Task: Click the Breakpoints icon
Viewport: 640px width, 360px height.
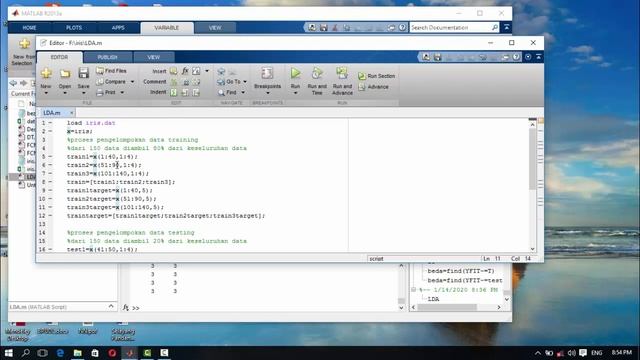Action: point(267,73)
